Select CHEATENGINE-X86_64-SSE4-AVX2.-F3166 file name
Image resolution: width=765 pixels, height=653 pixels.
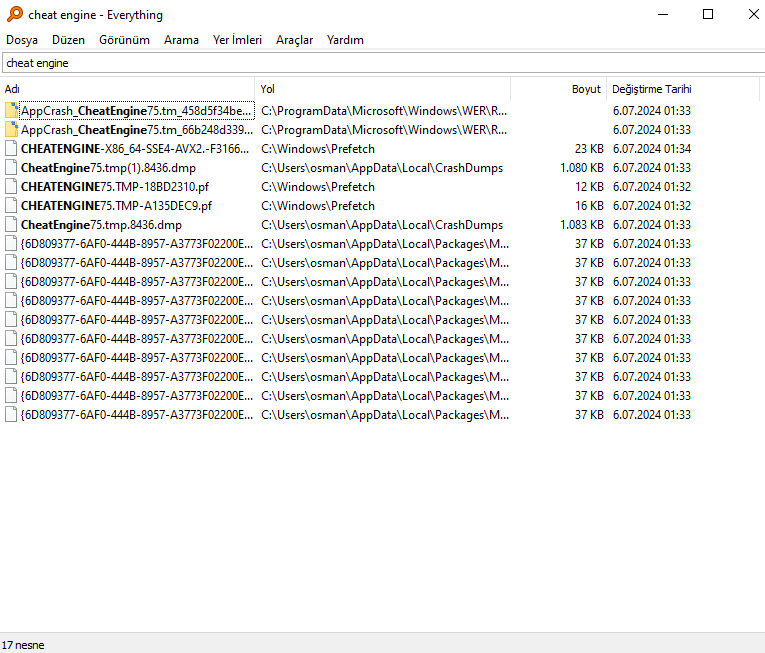135,149
